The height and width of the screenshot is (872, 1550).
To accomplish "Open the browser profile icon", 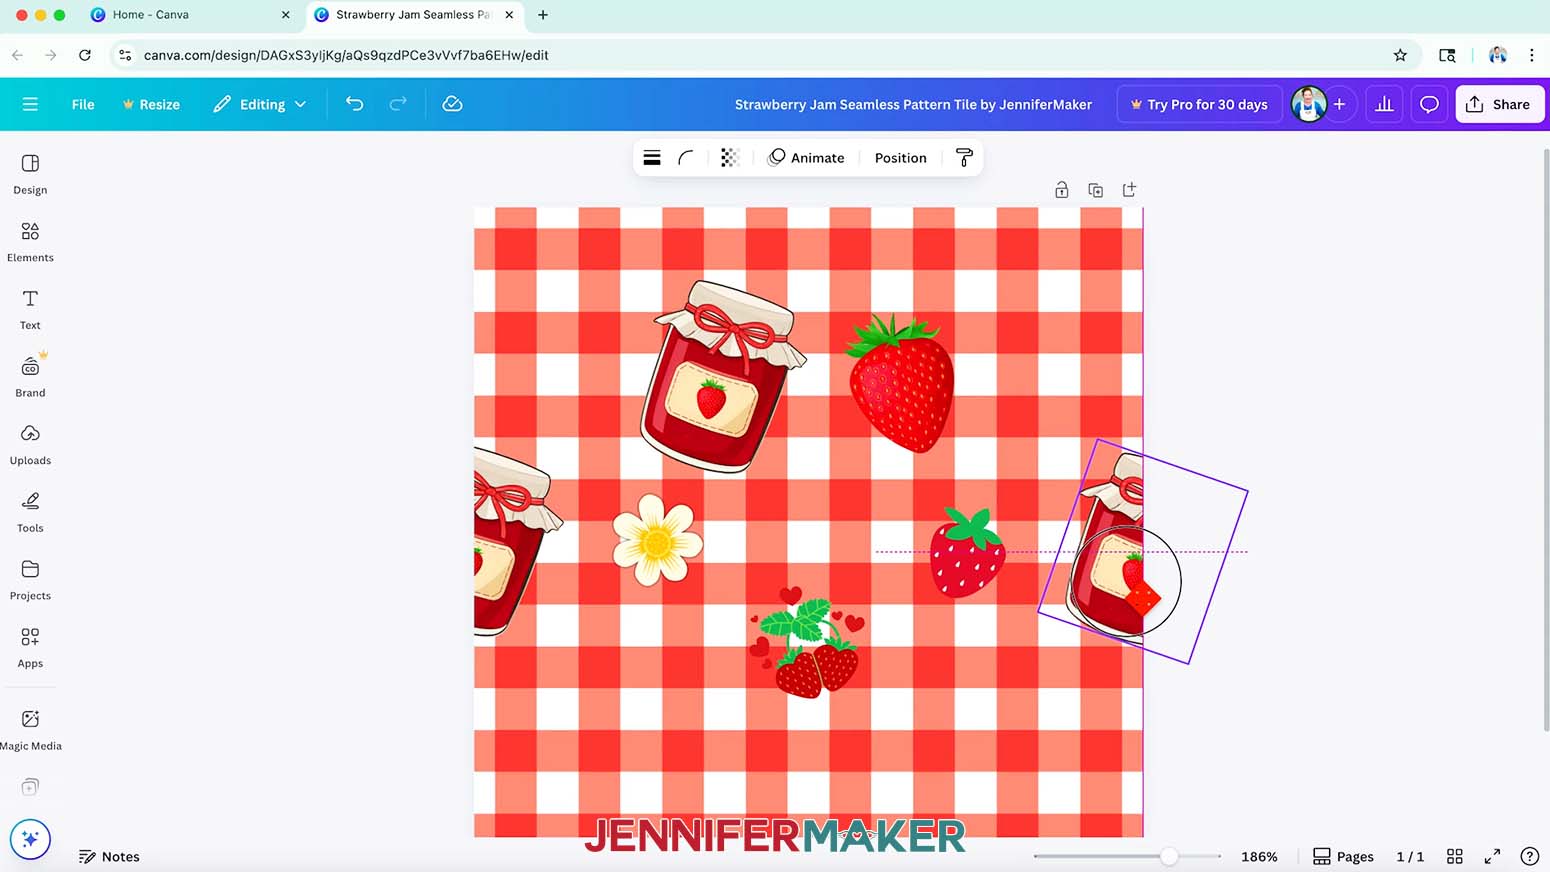I will click(1497, 55).
